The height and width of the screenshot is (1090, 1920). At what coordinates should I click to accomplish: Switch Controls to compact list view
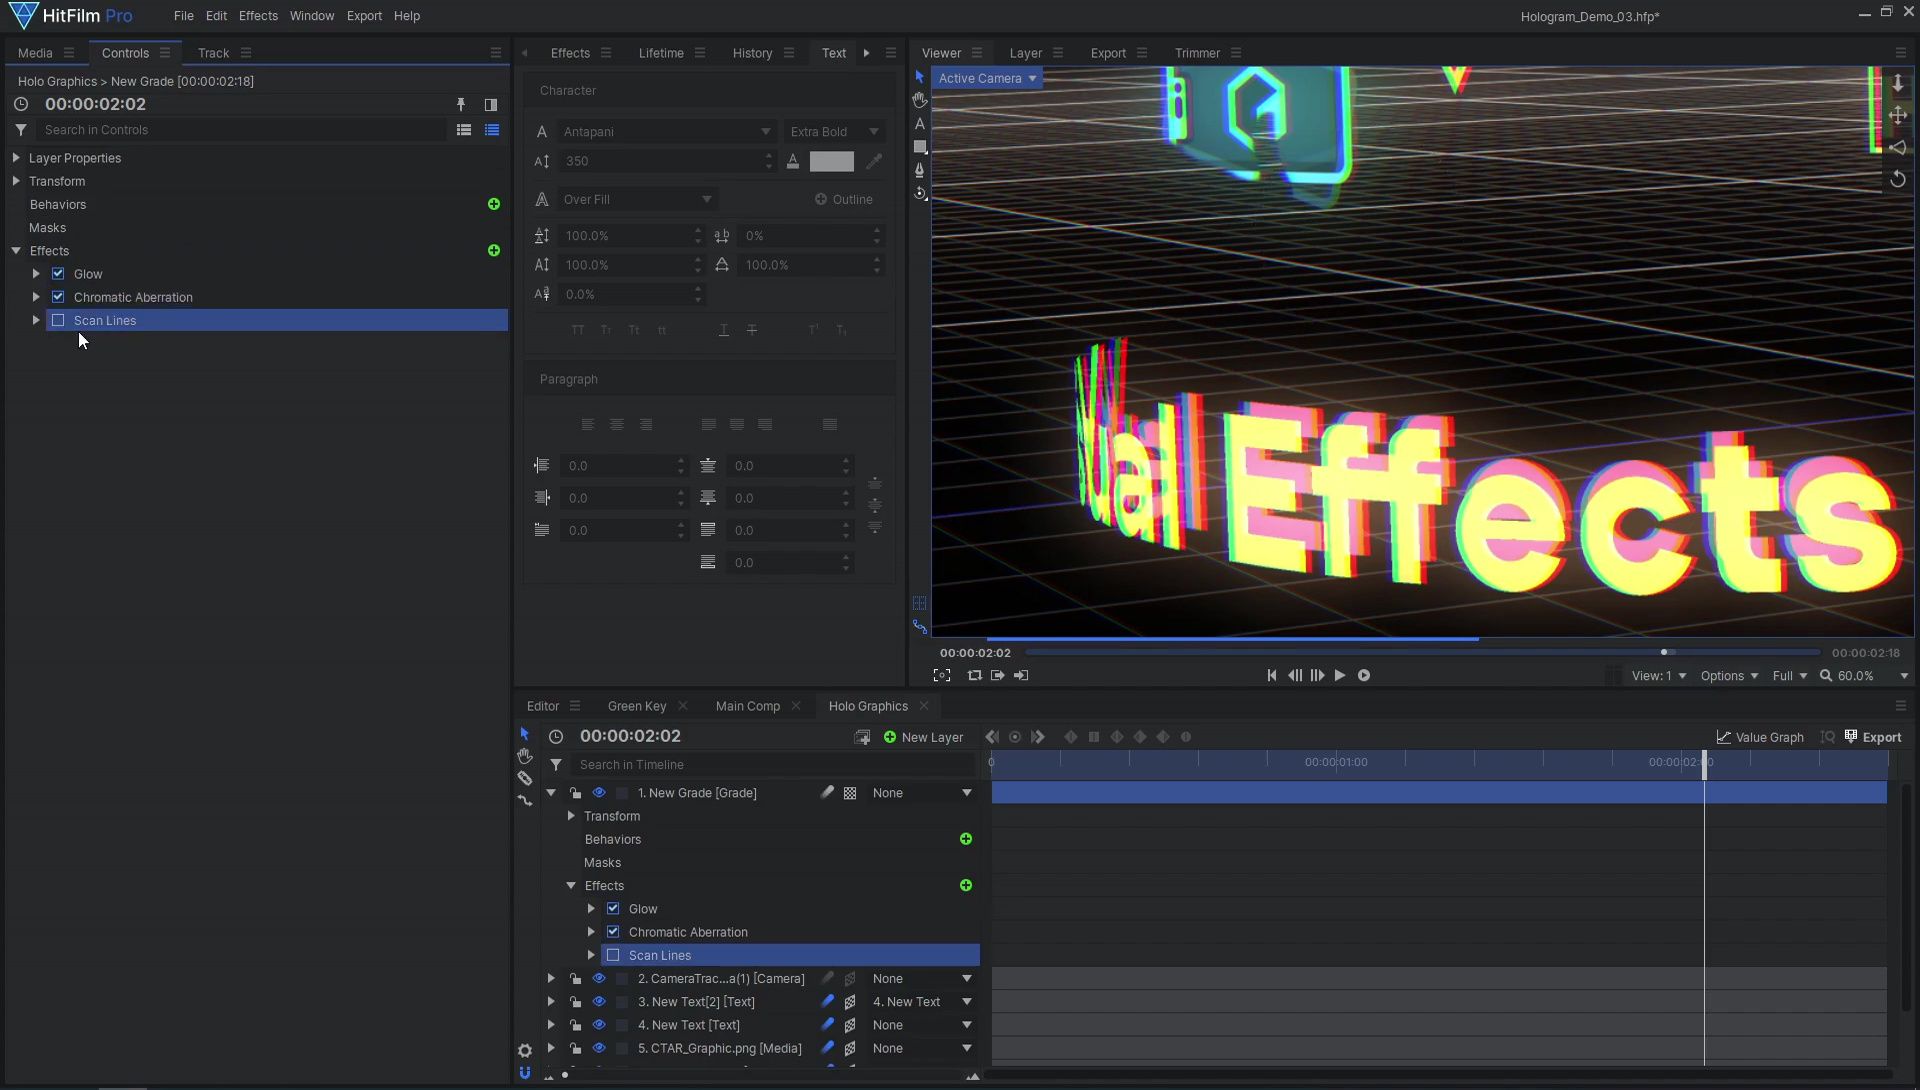[464, 130]
